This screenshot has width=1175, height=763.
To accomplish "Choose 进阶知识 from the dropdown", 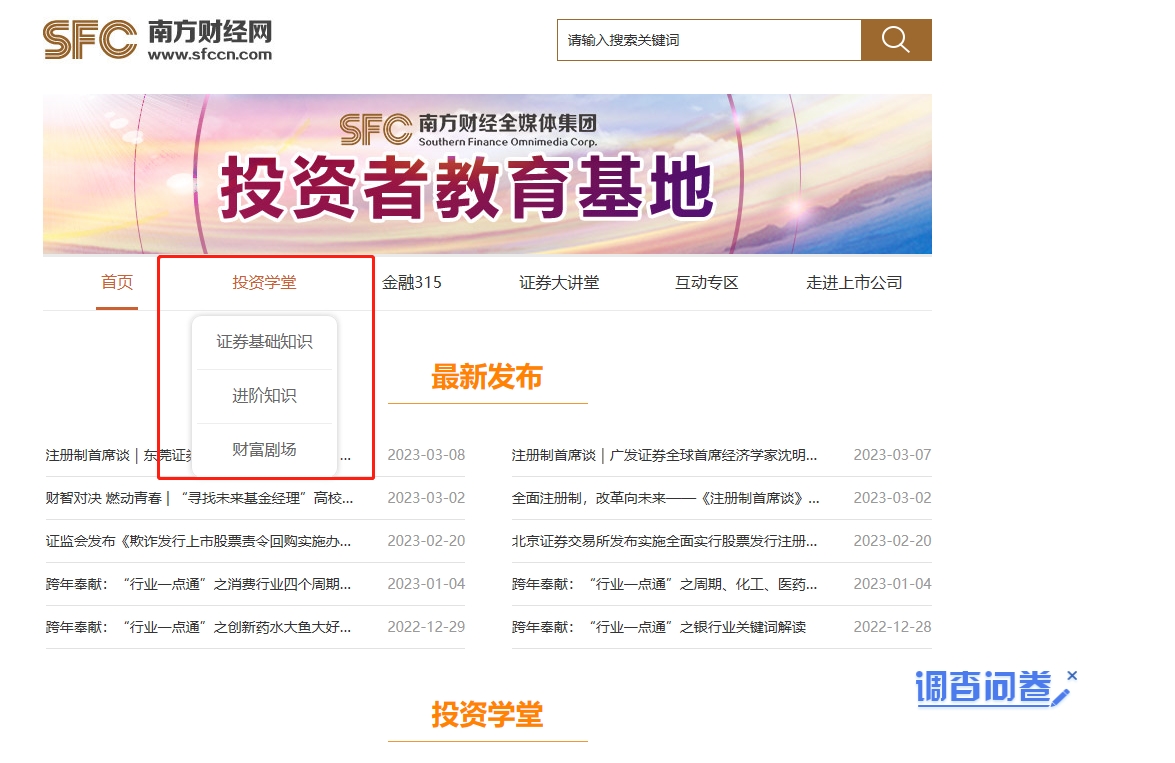I will click(x=265, y=396).
